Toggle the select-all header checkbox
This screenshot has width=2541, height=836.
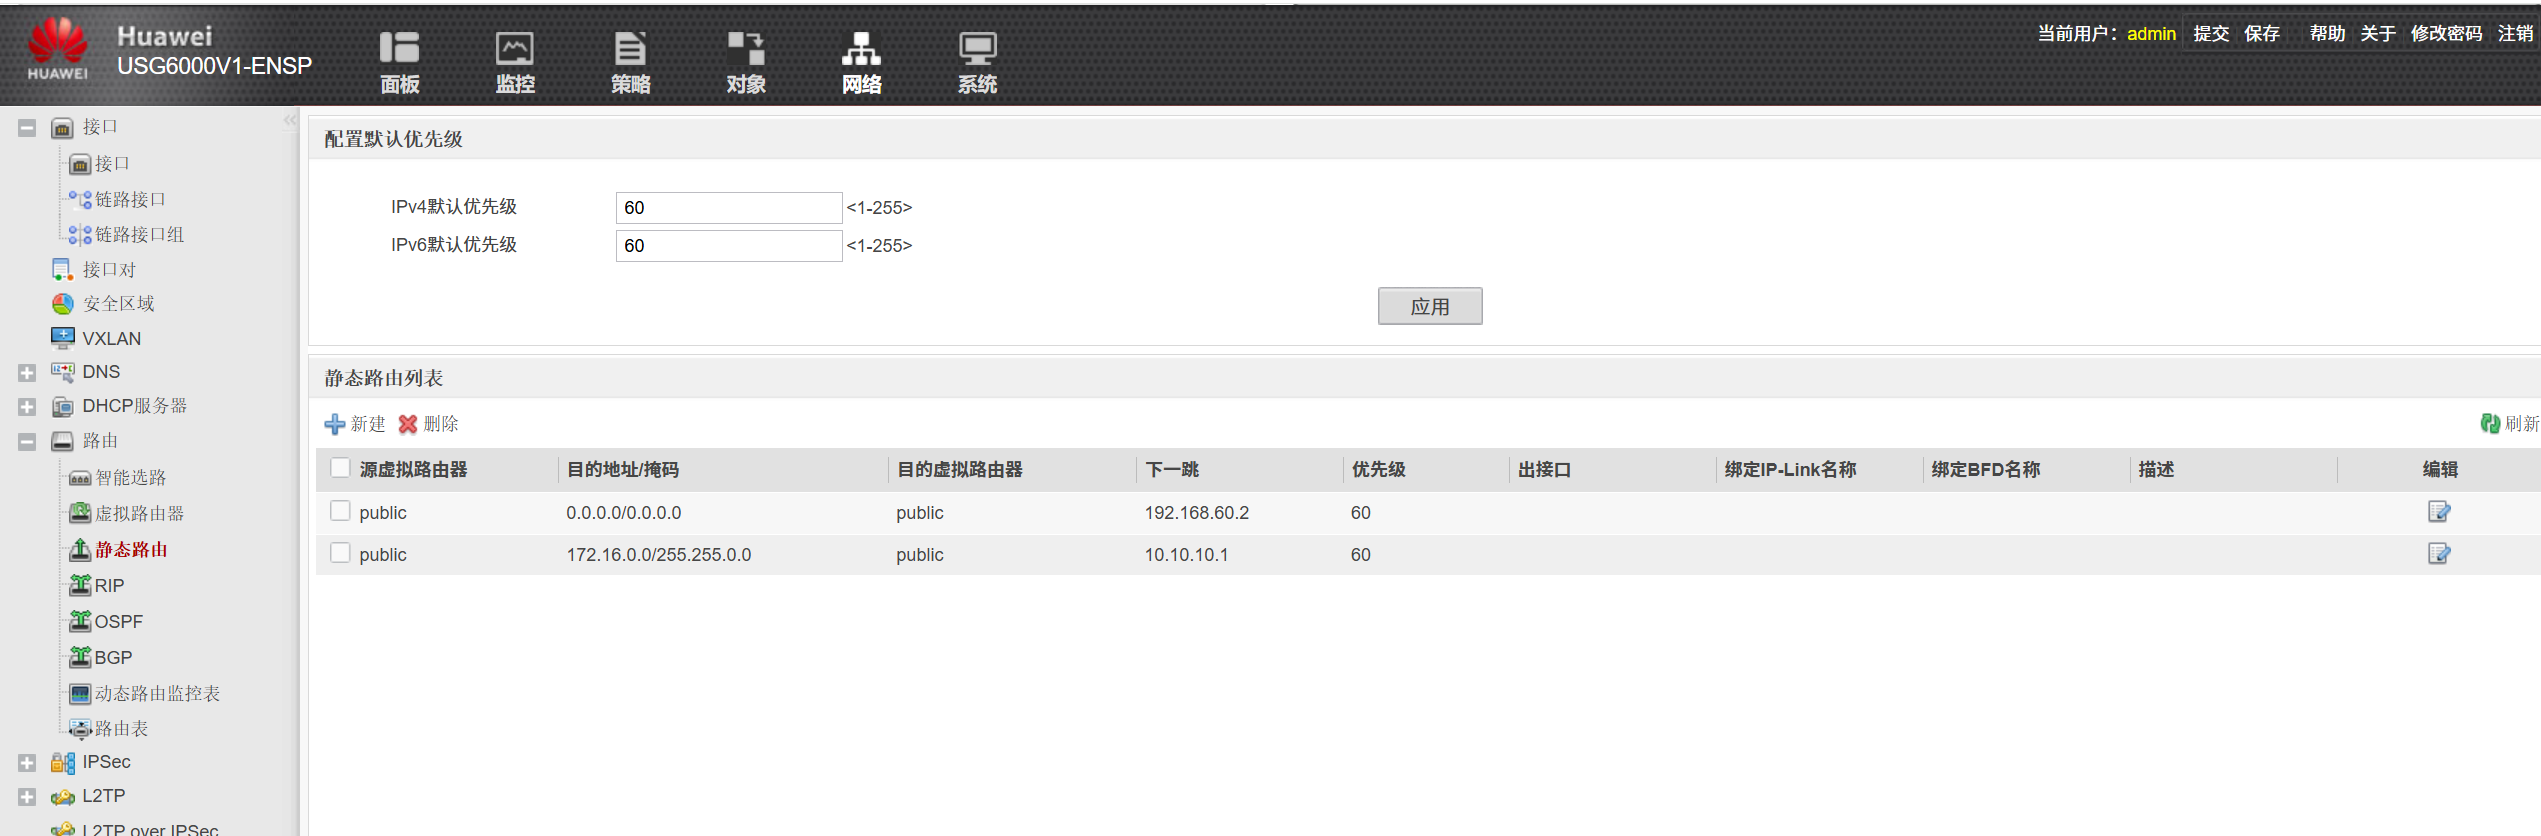pyautogui.click(x=340, y=468)
